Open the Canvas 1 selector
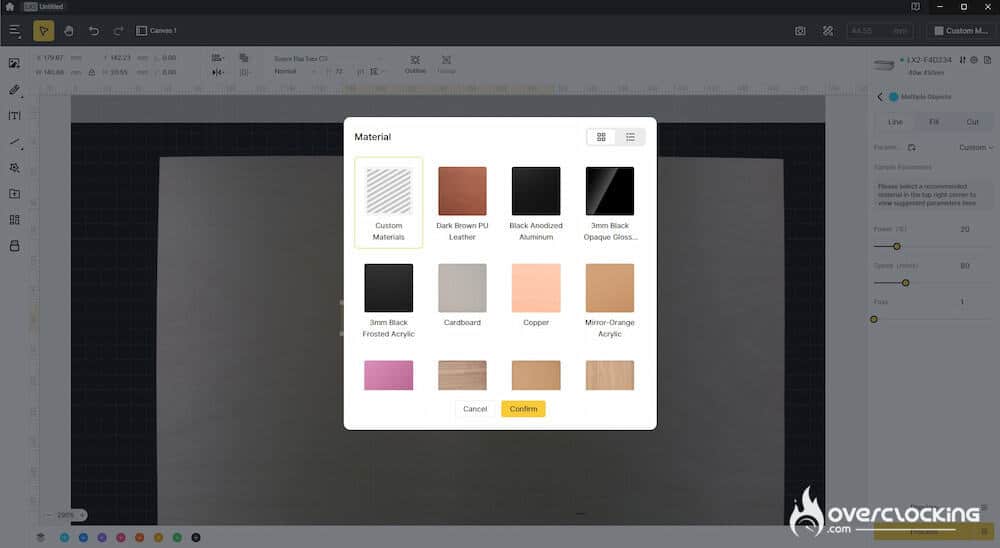This screenshot has height=548, width=1000. click(x=156, y=31)
